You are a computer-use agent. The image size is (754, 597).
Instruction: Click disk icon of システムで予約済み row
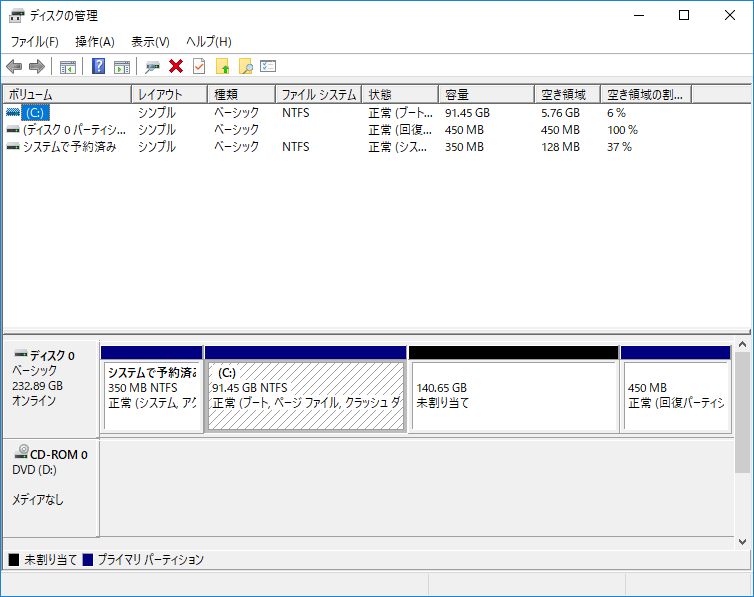tap(13, 147)
